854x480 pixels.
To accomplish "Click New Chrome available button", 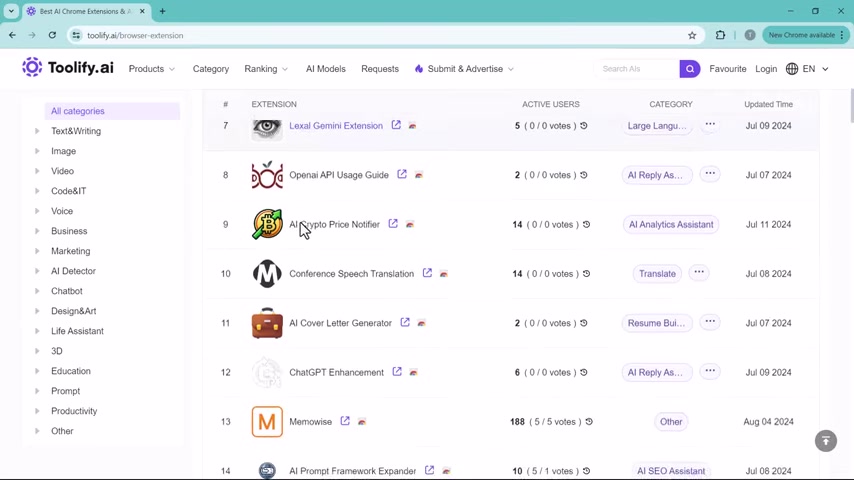I will pos(805,35).
